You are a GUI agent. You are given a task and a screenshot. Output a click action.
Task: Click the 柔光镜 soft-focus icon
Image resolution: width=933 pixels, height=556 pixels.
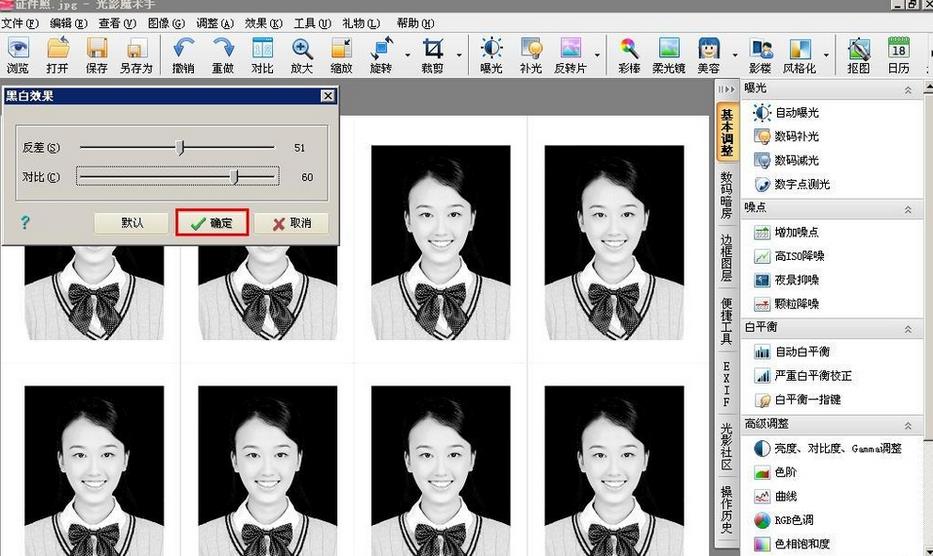(669, 54)
